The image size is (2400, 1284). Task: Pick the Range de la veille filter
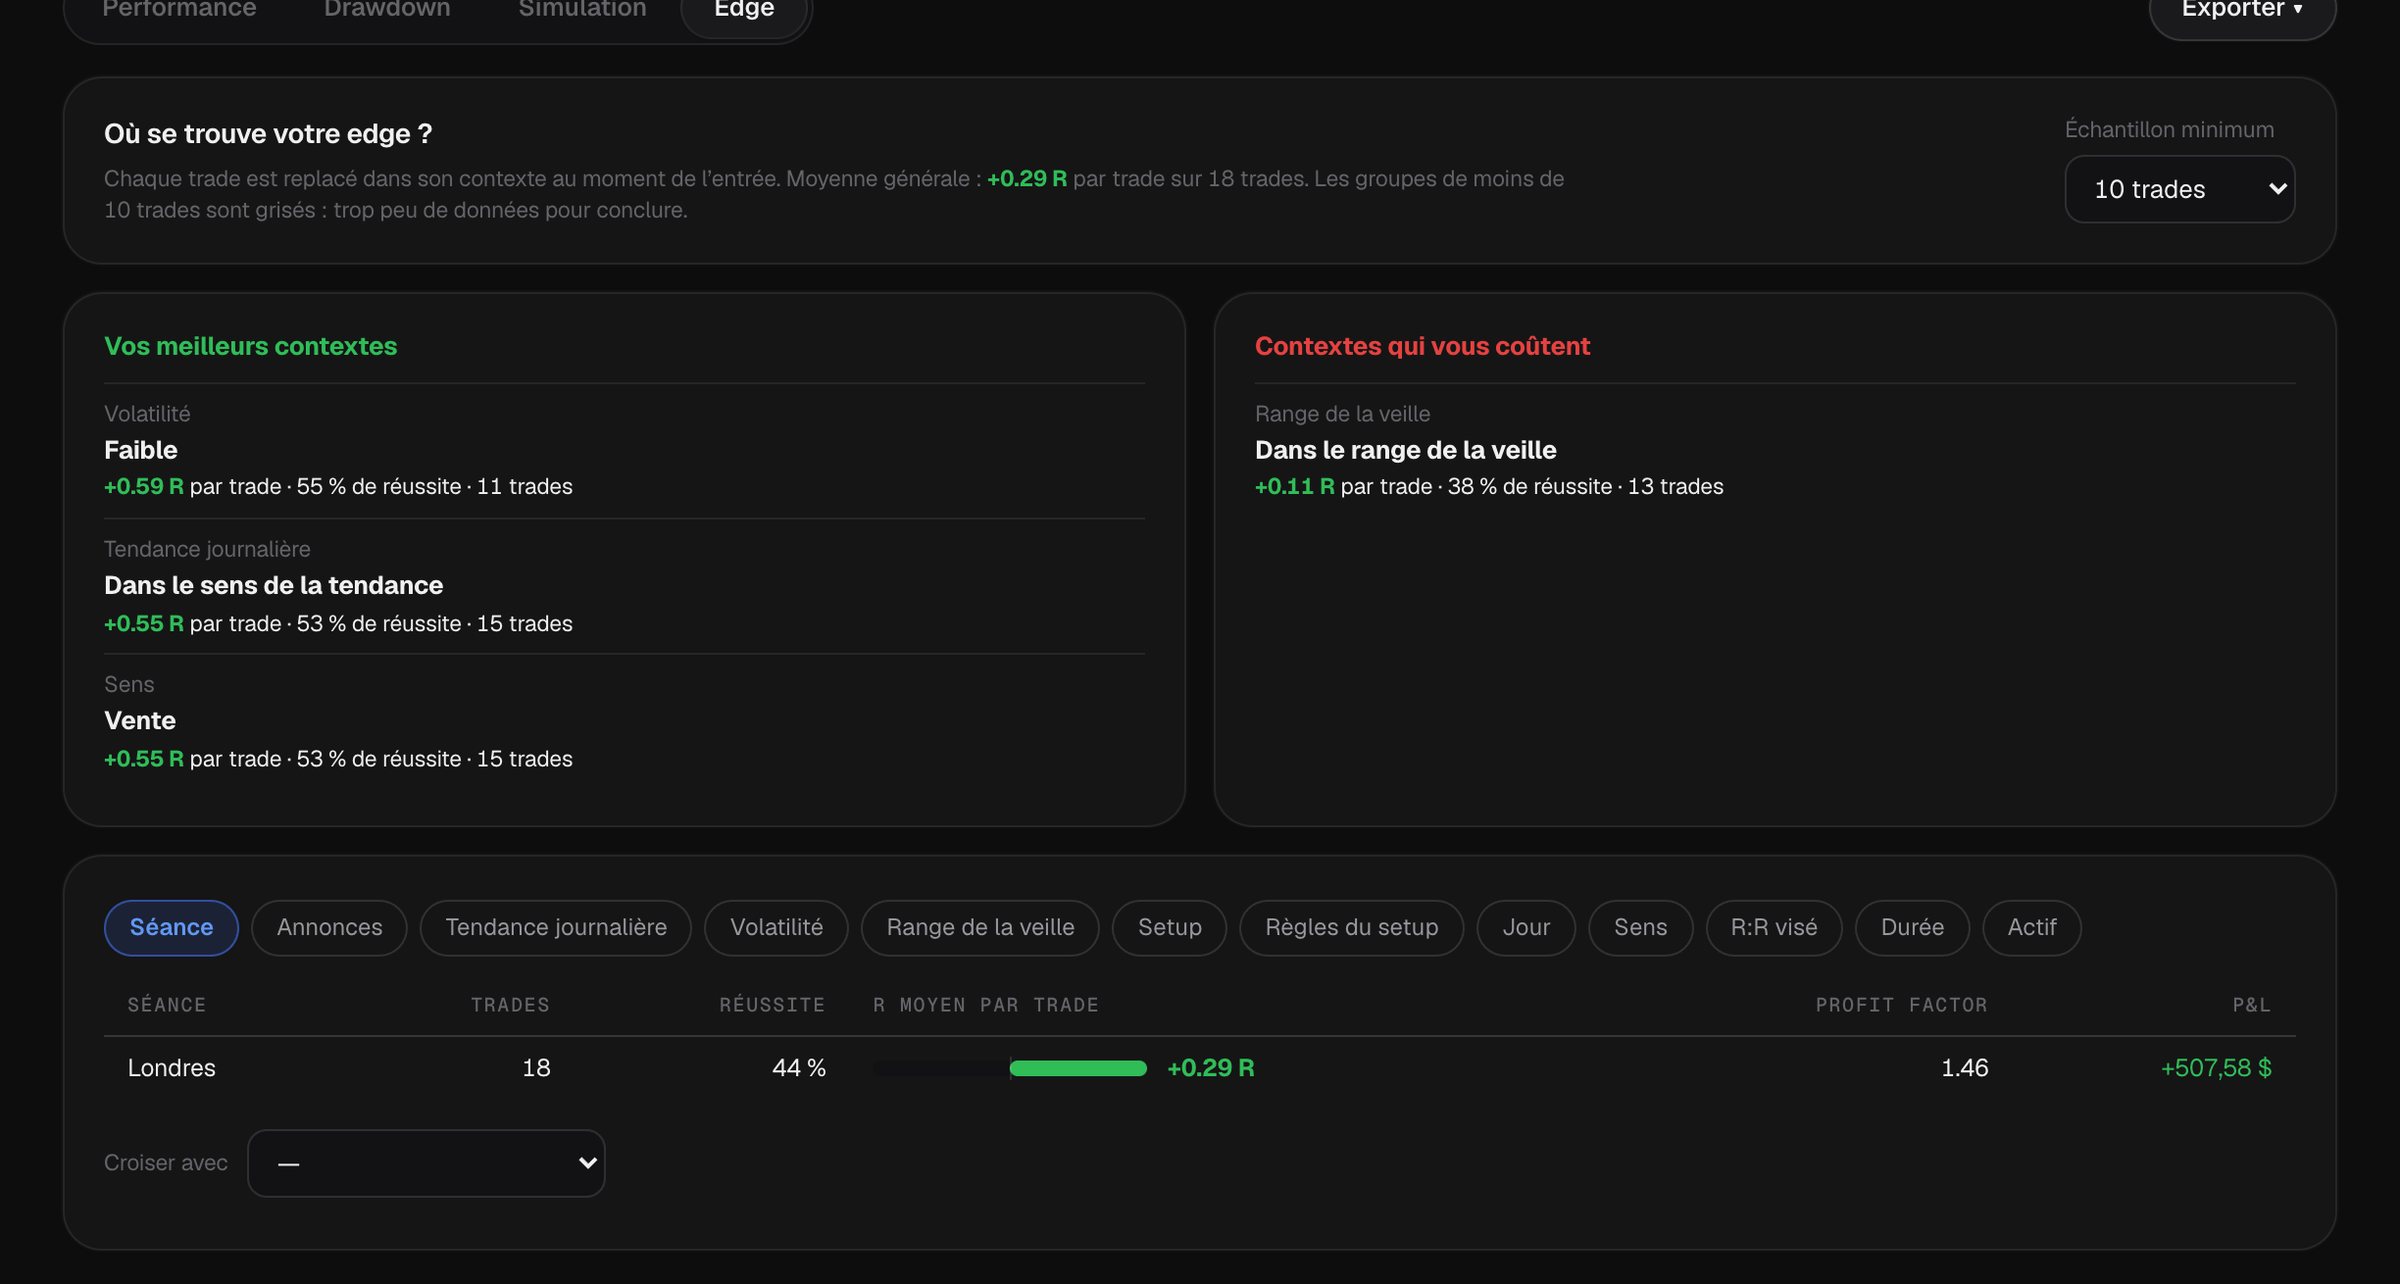(x=980, y=927)
